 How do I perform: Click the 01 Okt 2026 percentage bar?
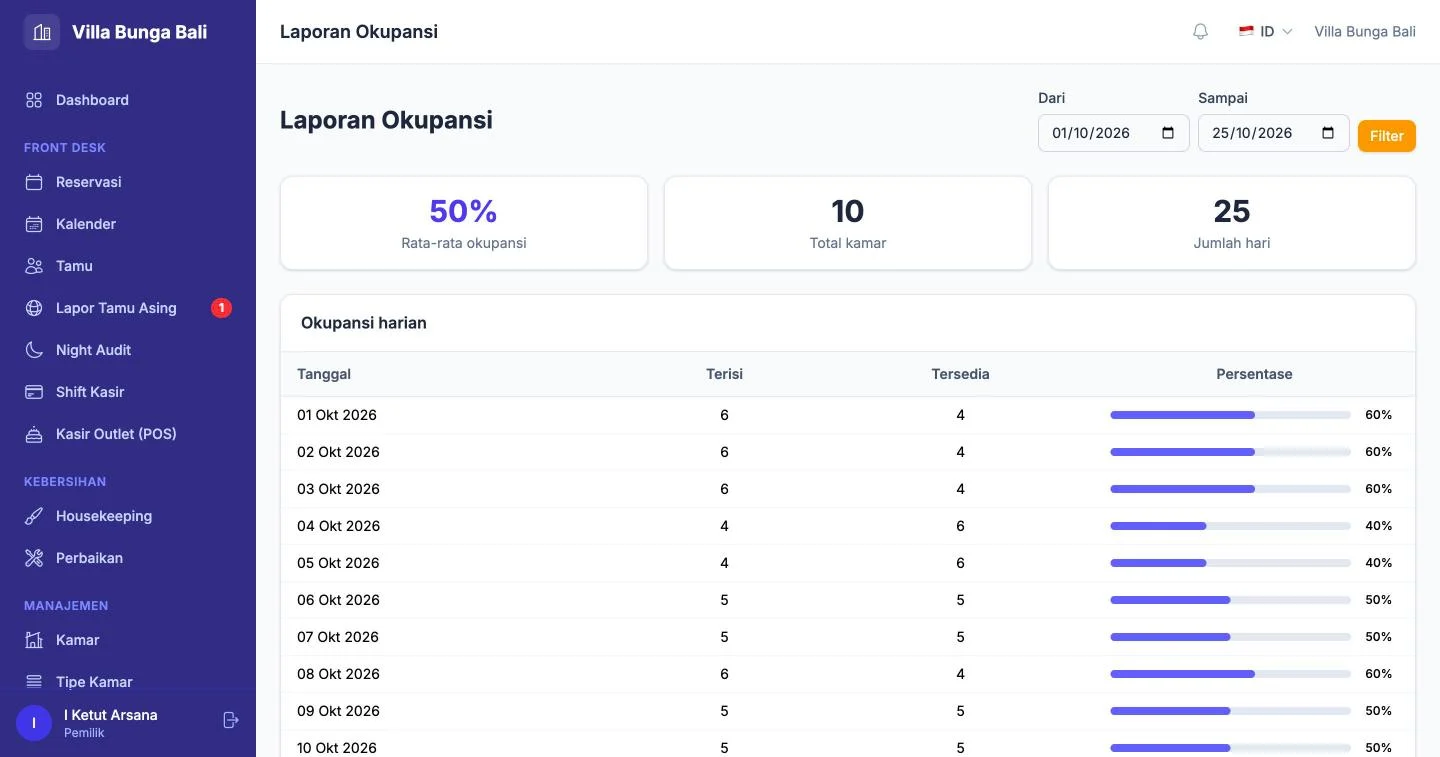1230,415
